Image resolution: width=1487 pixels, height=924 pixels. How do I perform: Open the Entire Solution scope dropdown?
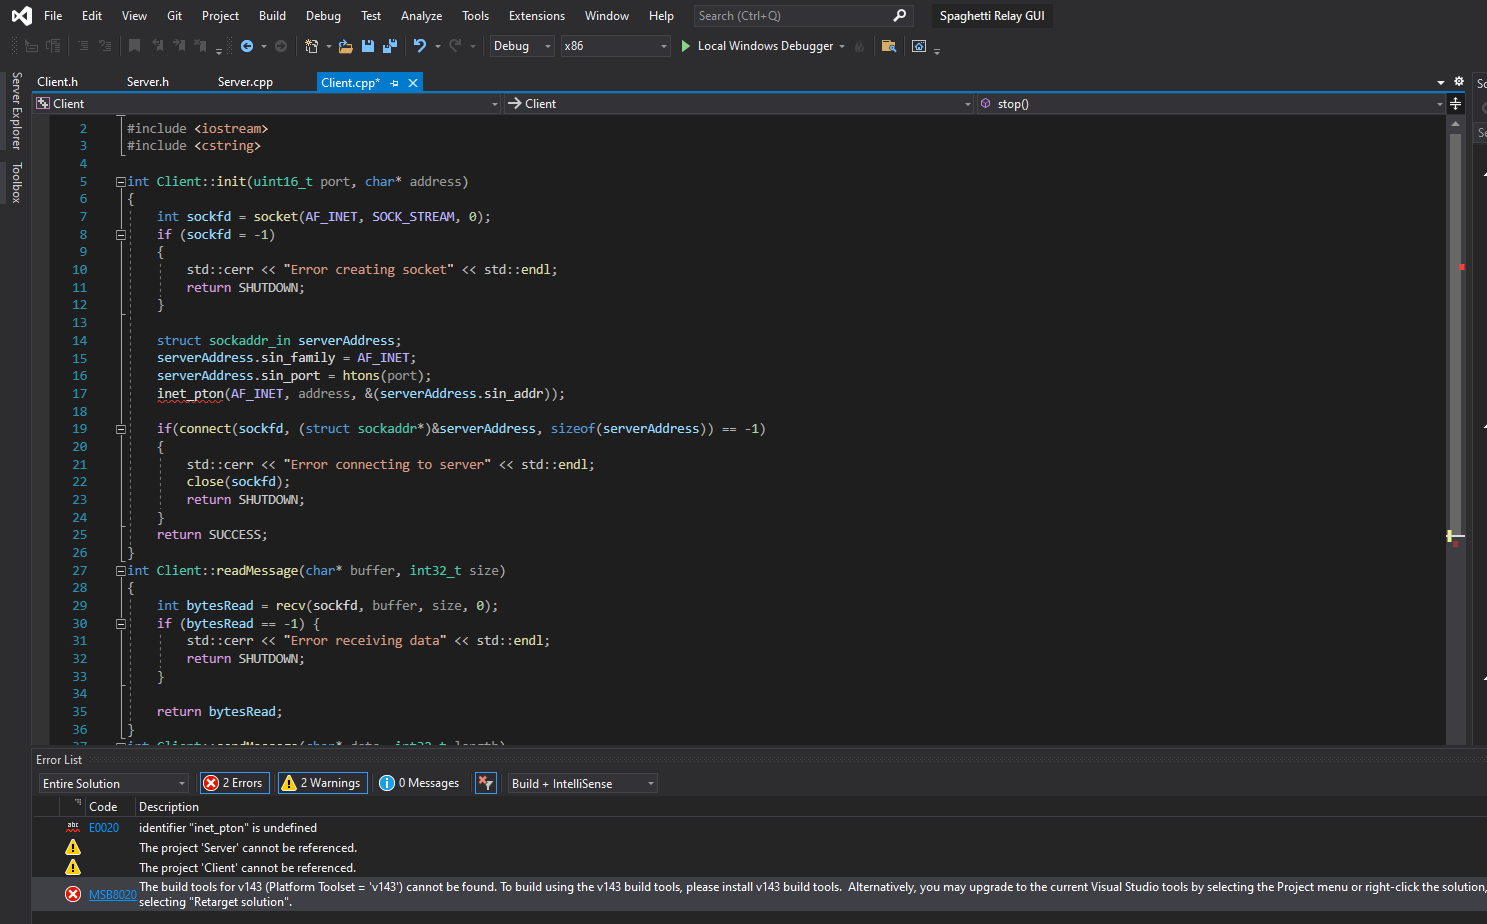114,783
